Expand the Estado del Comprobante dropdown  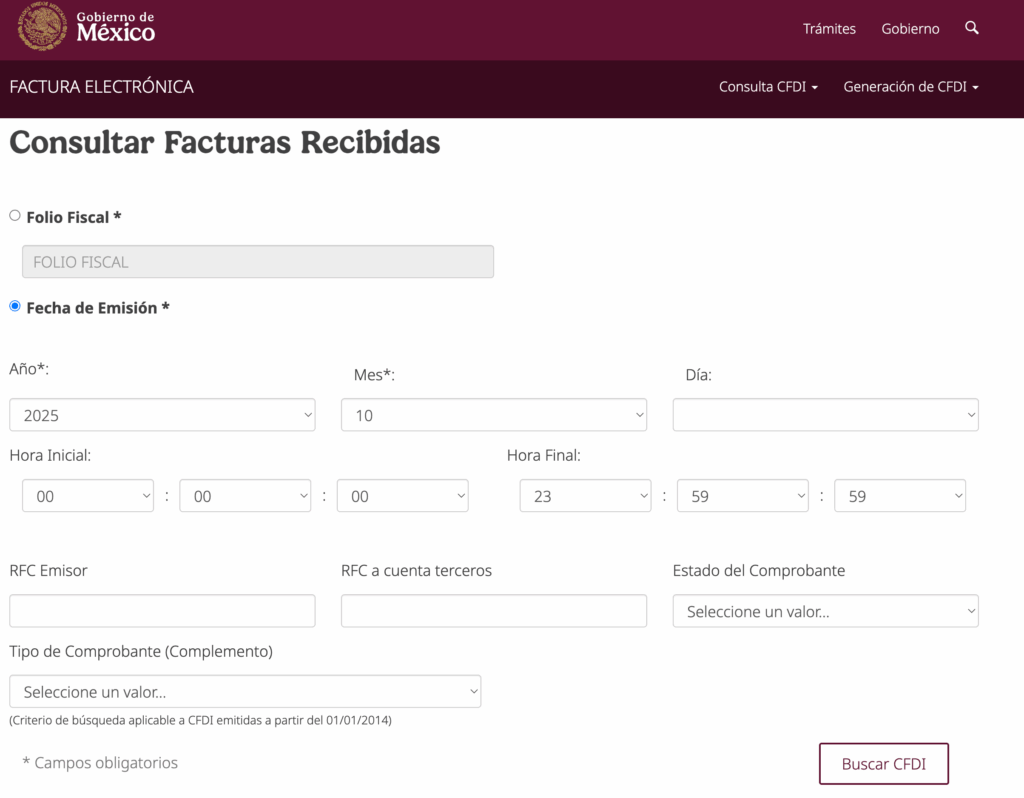[x=825, y=611]
